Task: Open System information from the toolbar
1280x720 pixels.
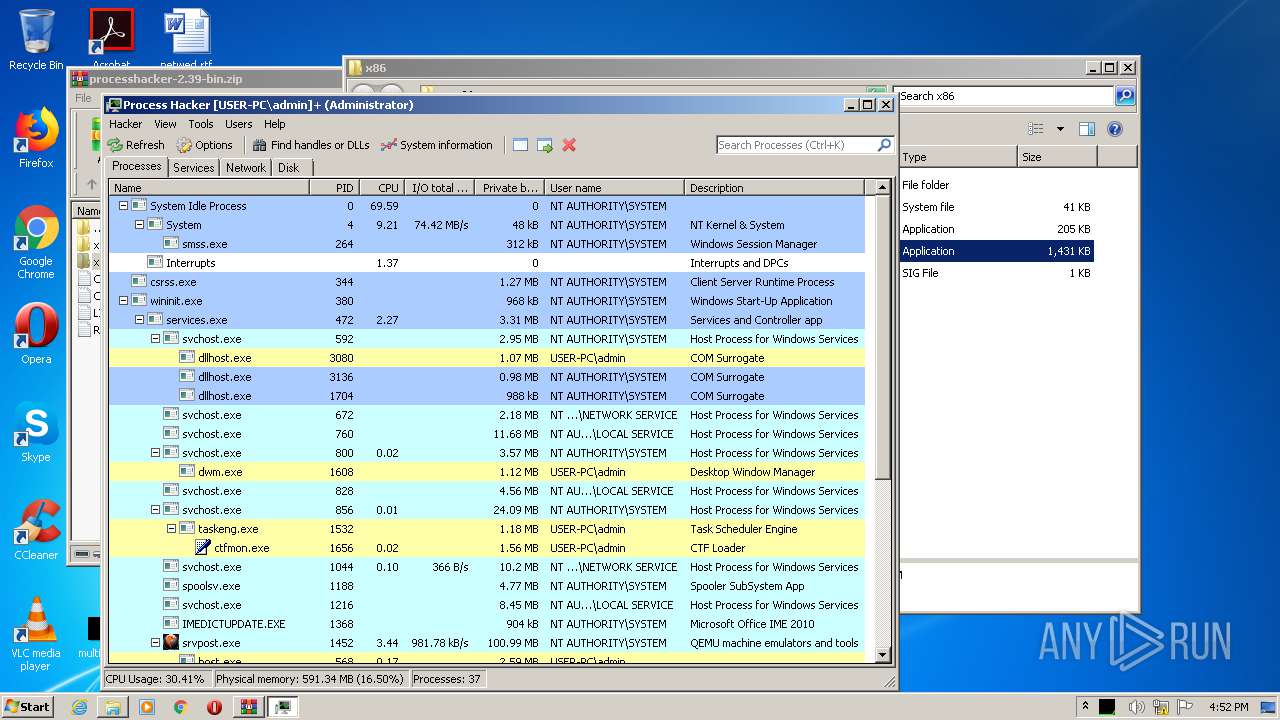Action: (x=437, y=145)
